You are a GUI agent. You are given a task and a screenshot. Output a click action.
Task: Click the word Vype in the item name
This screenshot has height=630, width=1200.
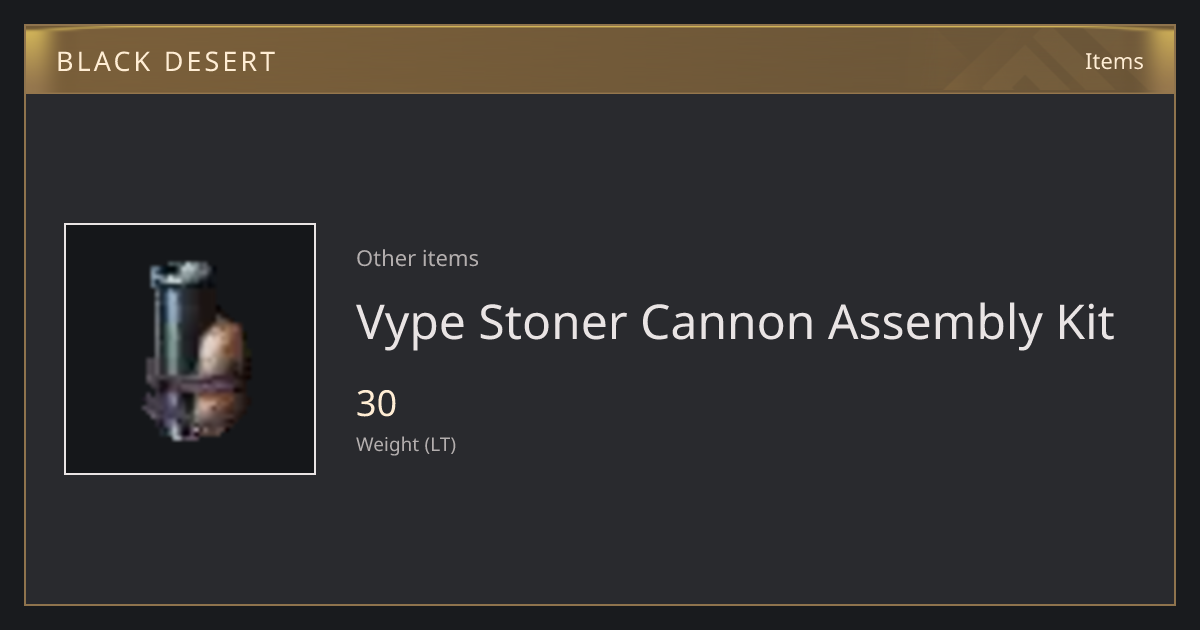click(411, 322)
